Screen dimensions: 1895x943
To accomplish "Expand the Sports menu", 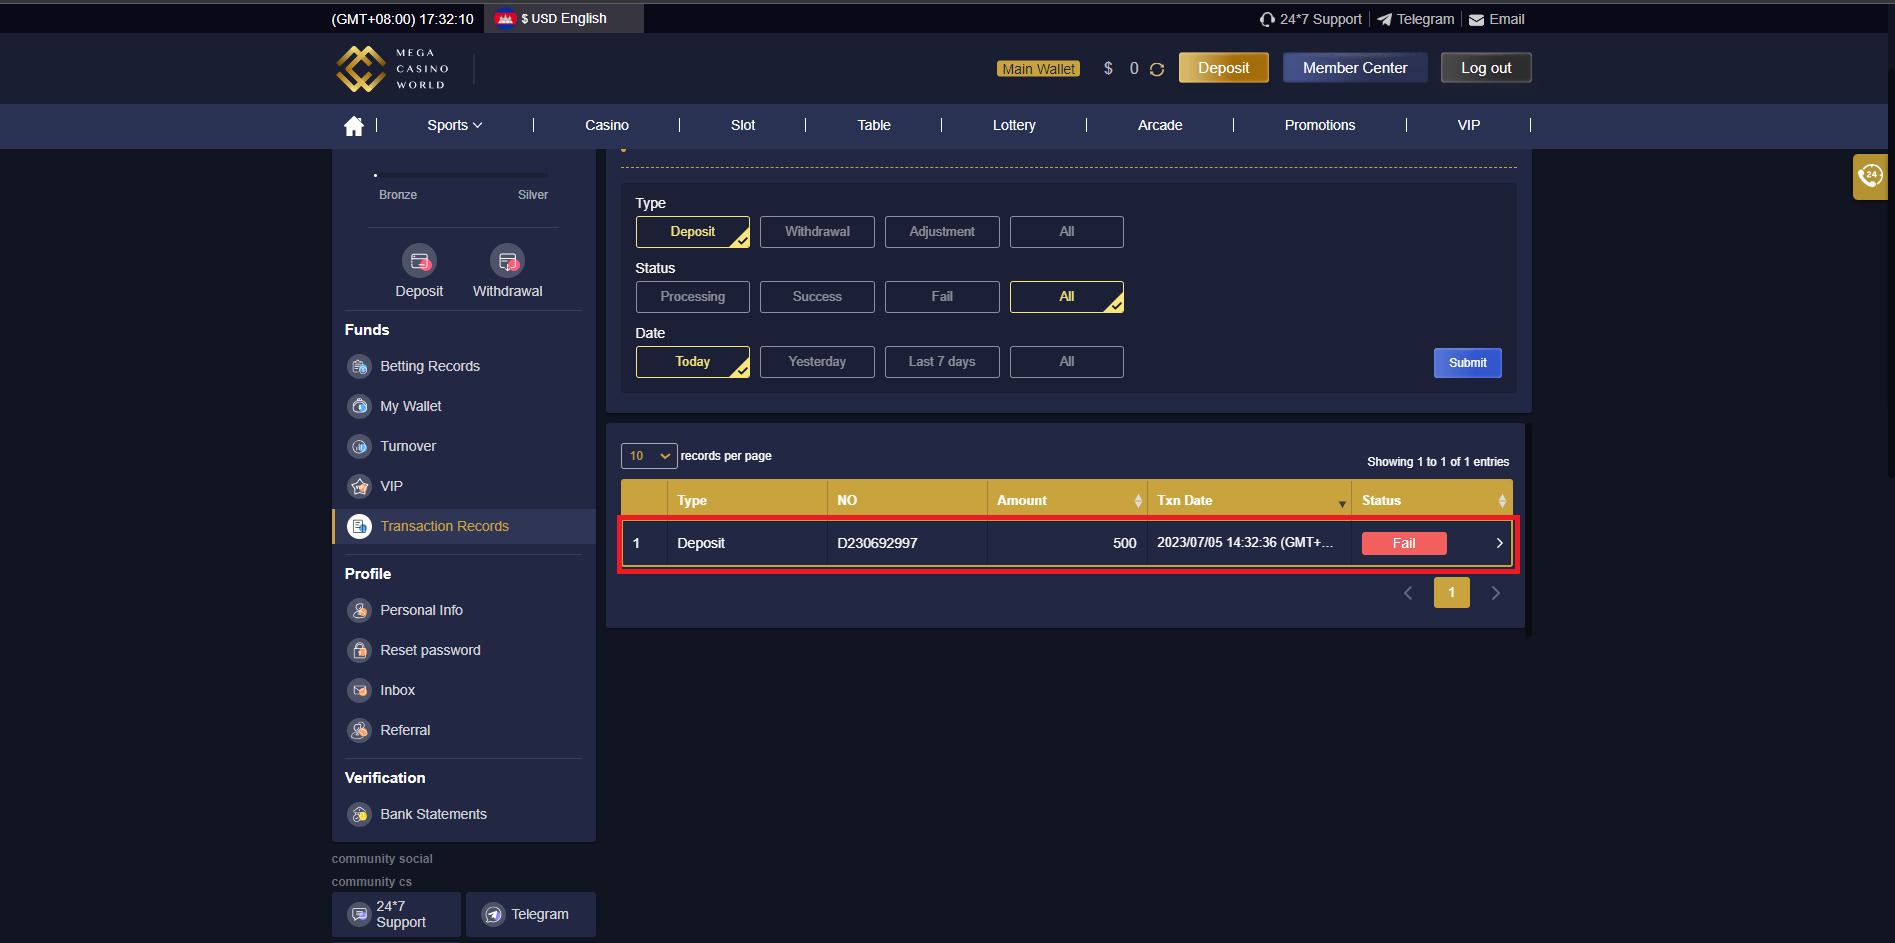I will pos(455,125).
